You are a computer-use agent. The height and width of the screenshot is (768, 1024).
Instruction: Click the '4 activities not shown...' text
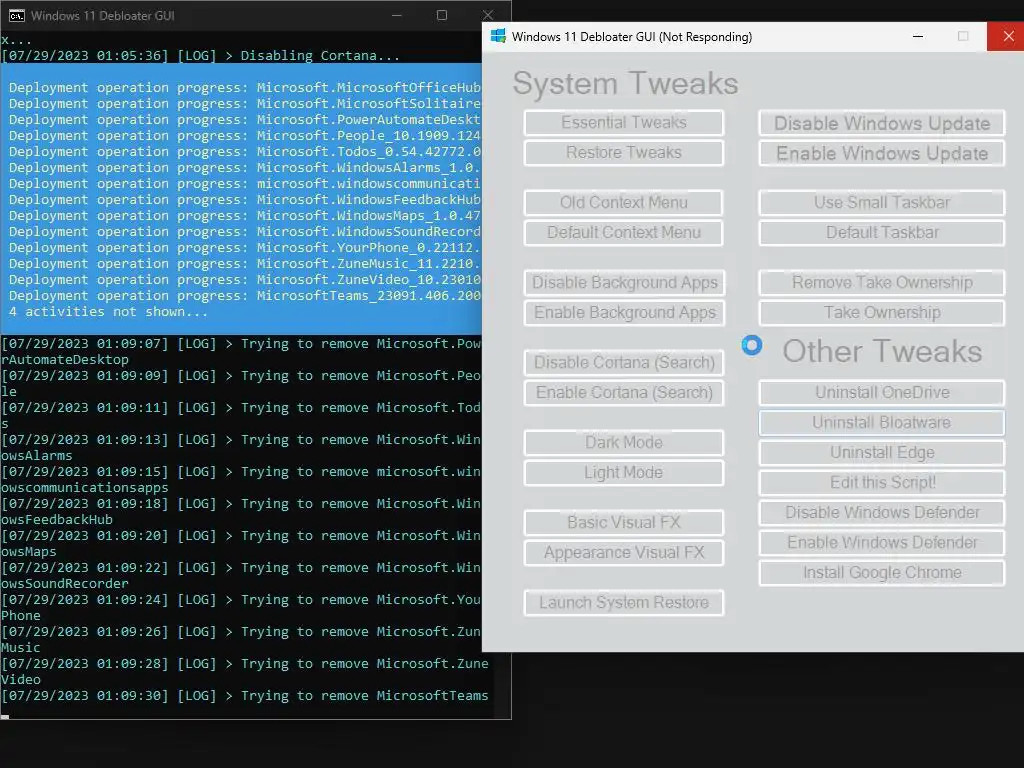coord(108,312)
